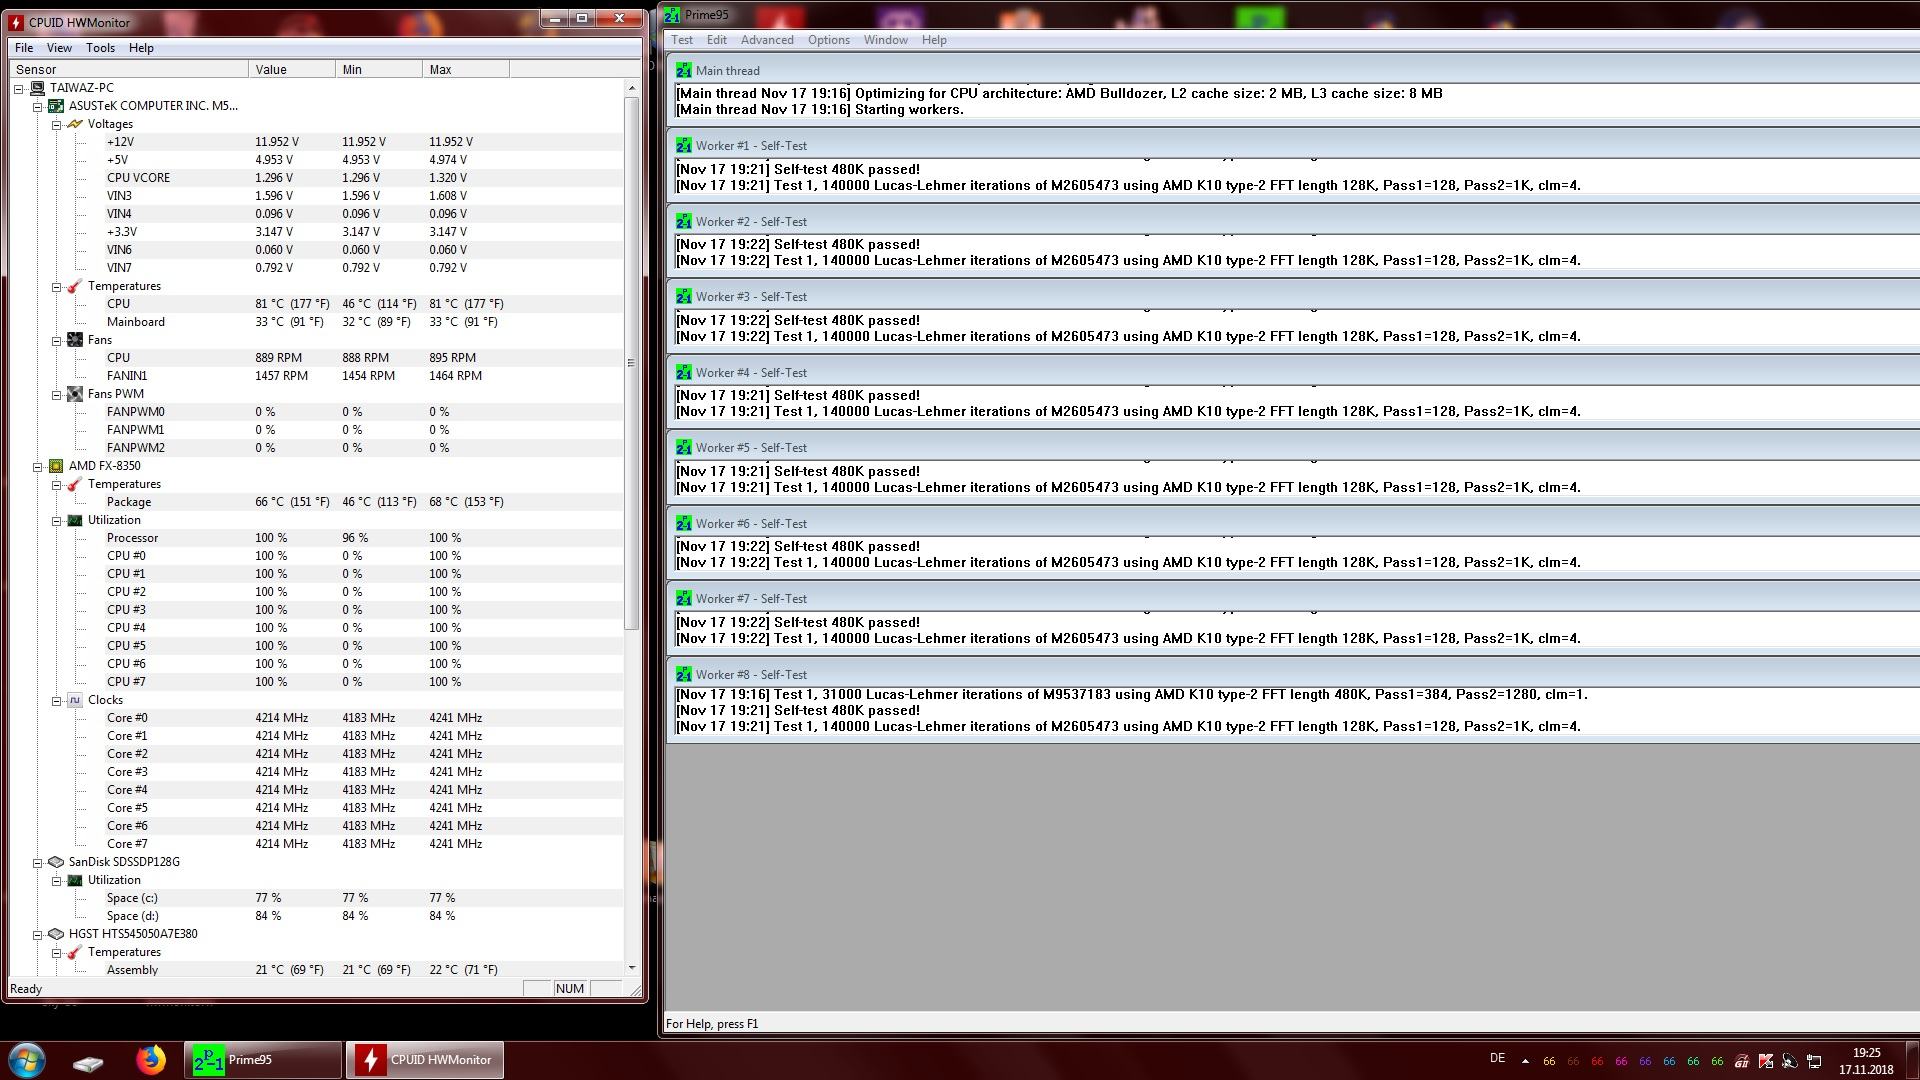Collapse the Voltages tree node
This screenshot has height=1080, width=1920.
57,124
